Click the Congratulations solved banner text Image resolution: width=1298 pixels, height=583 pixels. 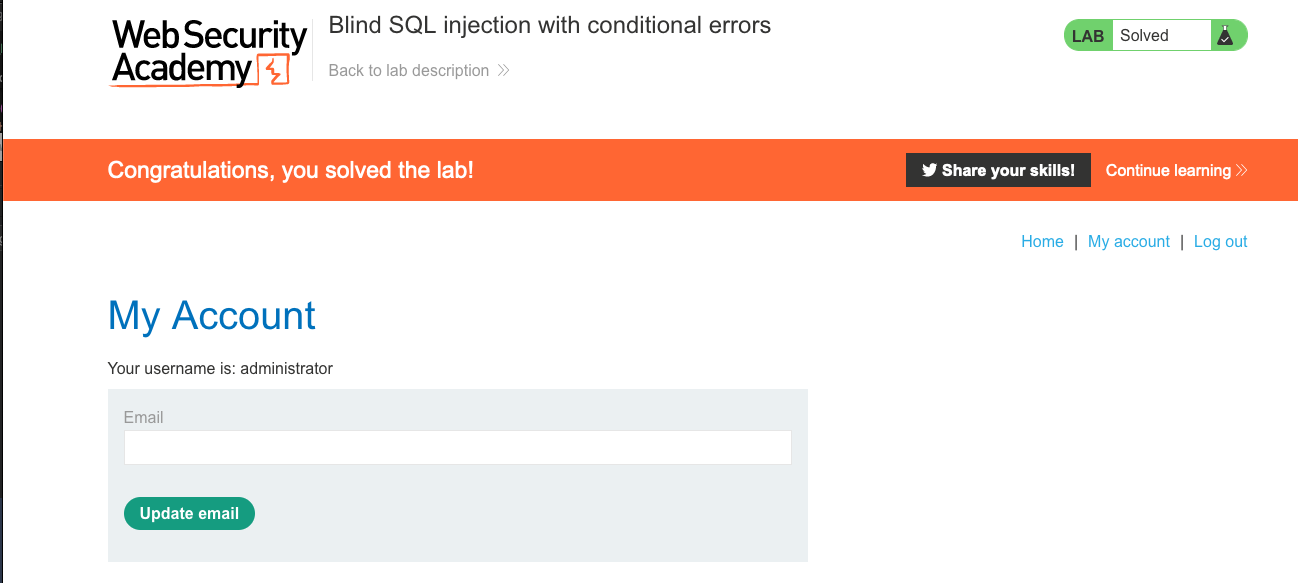click(290, 170)
